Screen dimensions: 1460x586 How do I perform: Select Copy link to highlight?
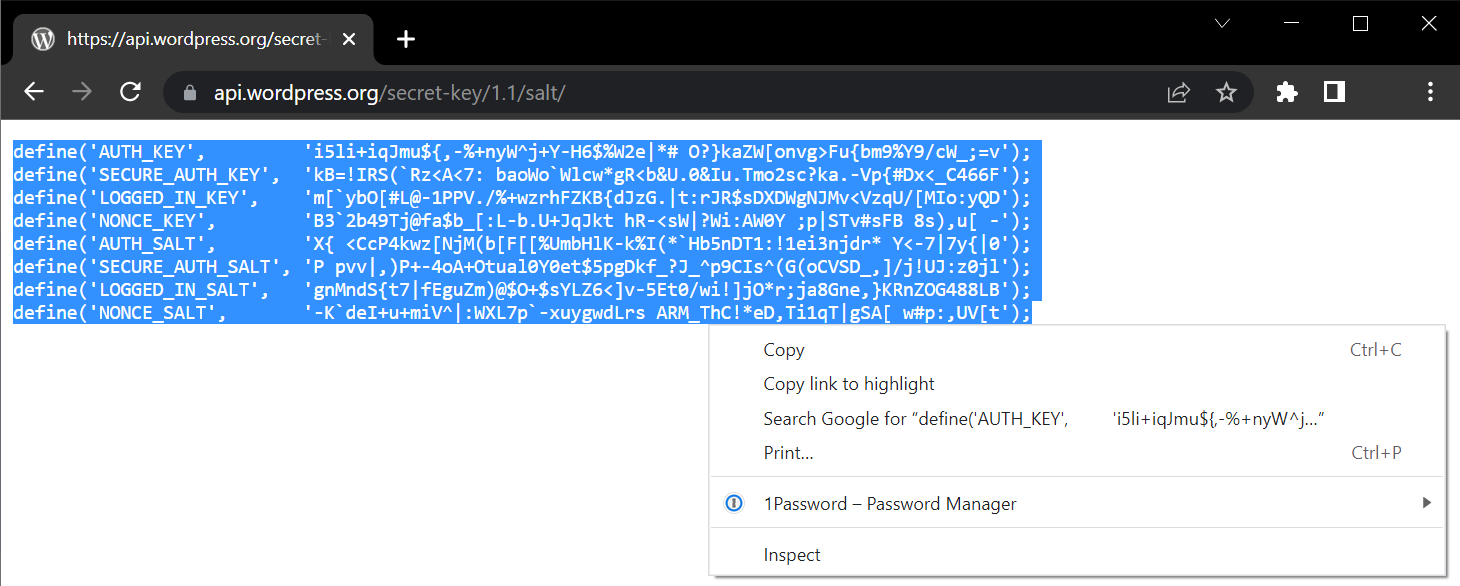tap(849, 384)
